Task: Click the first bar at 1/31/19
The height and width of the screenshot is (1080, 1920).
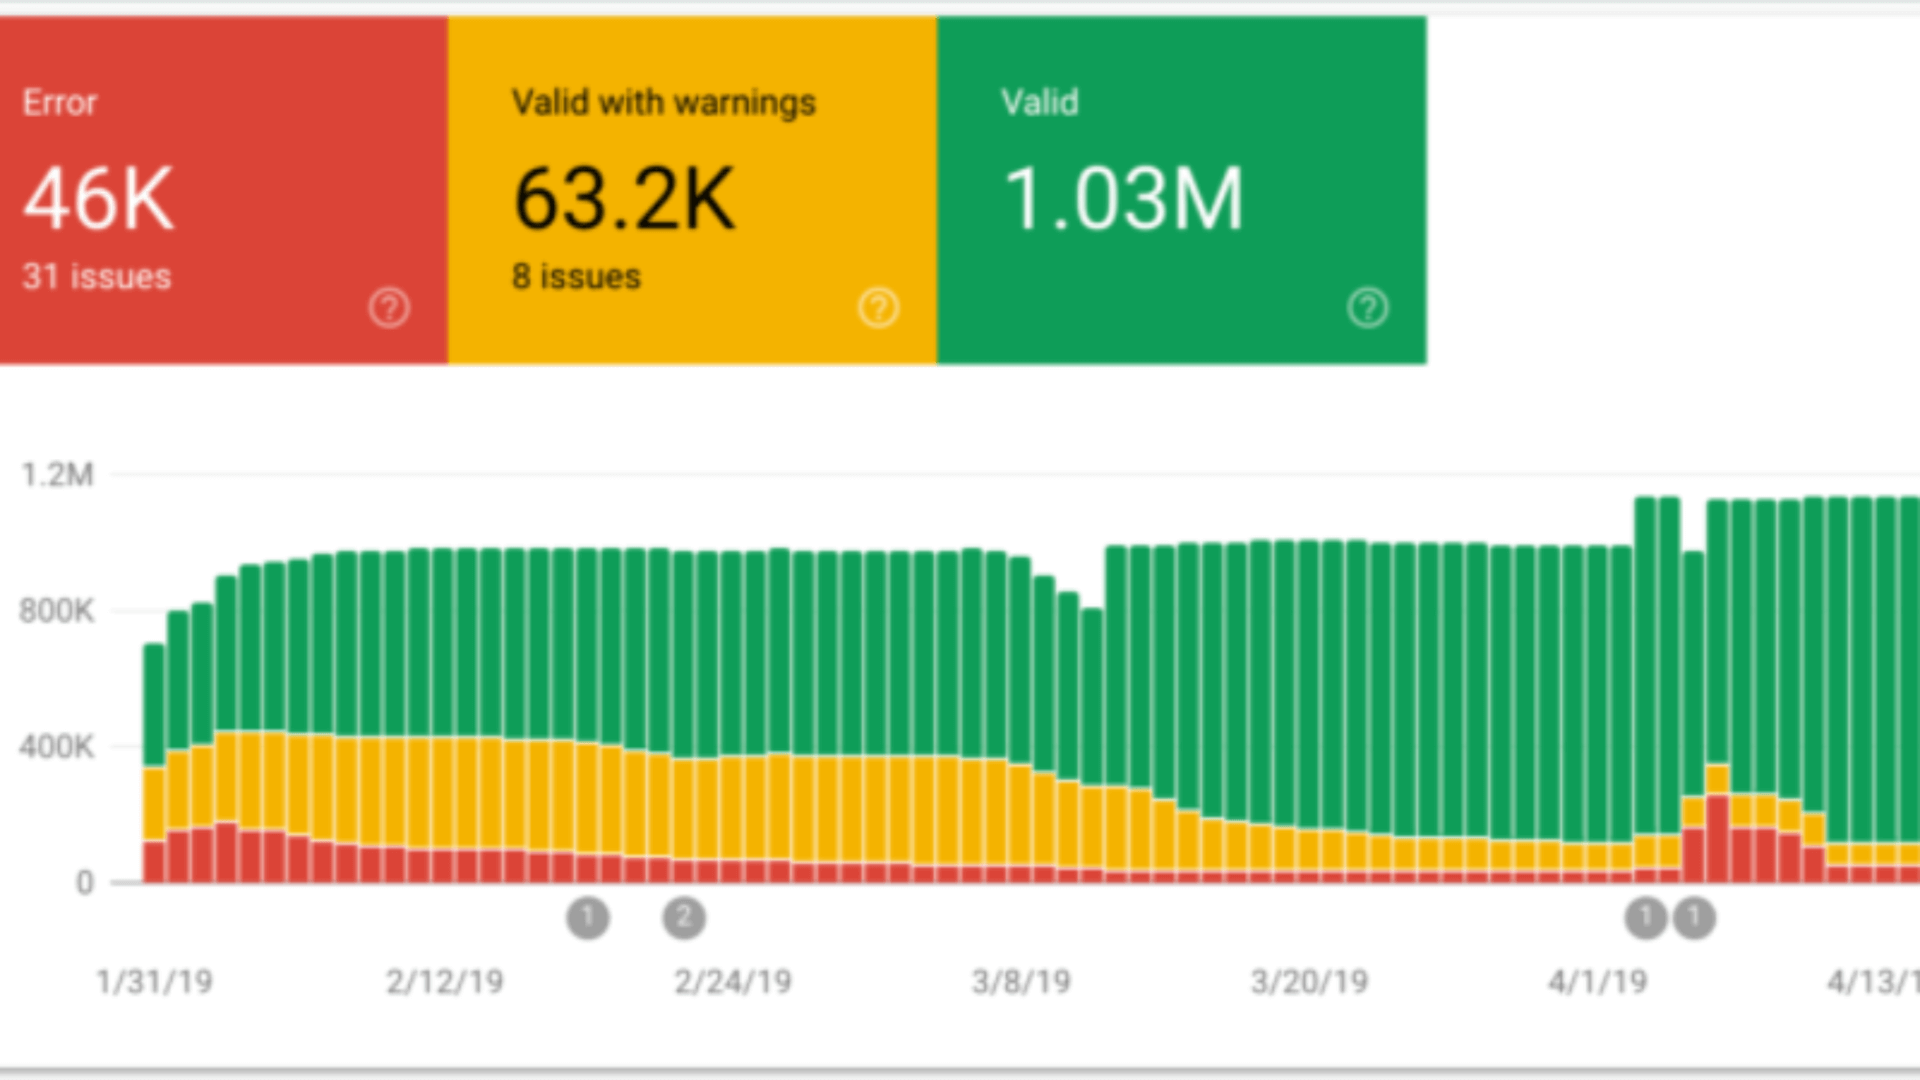Action: (x=152, y=760)
